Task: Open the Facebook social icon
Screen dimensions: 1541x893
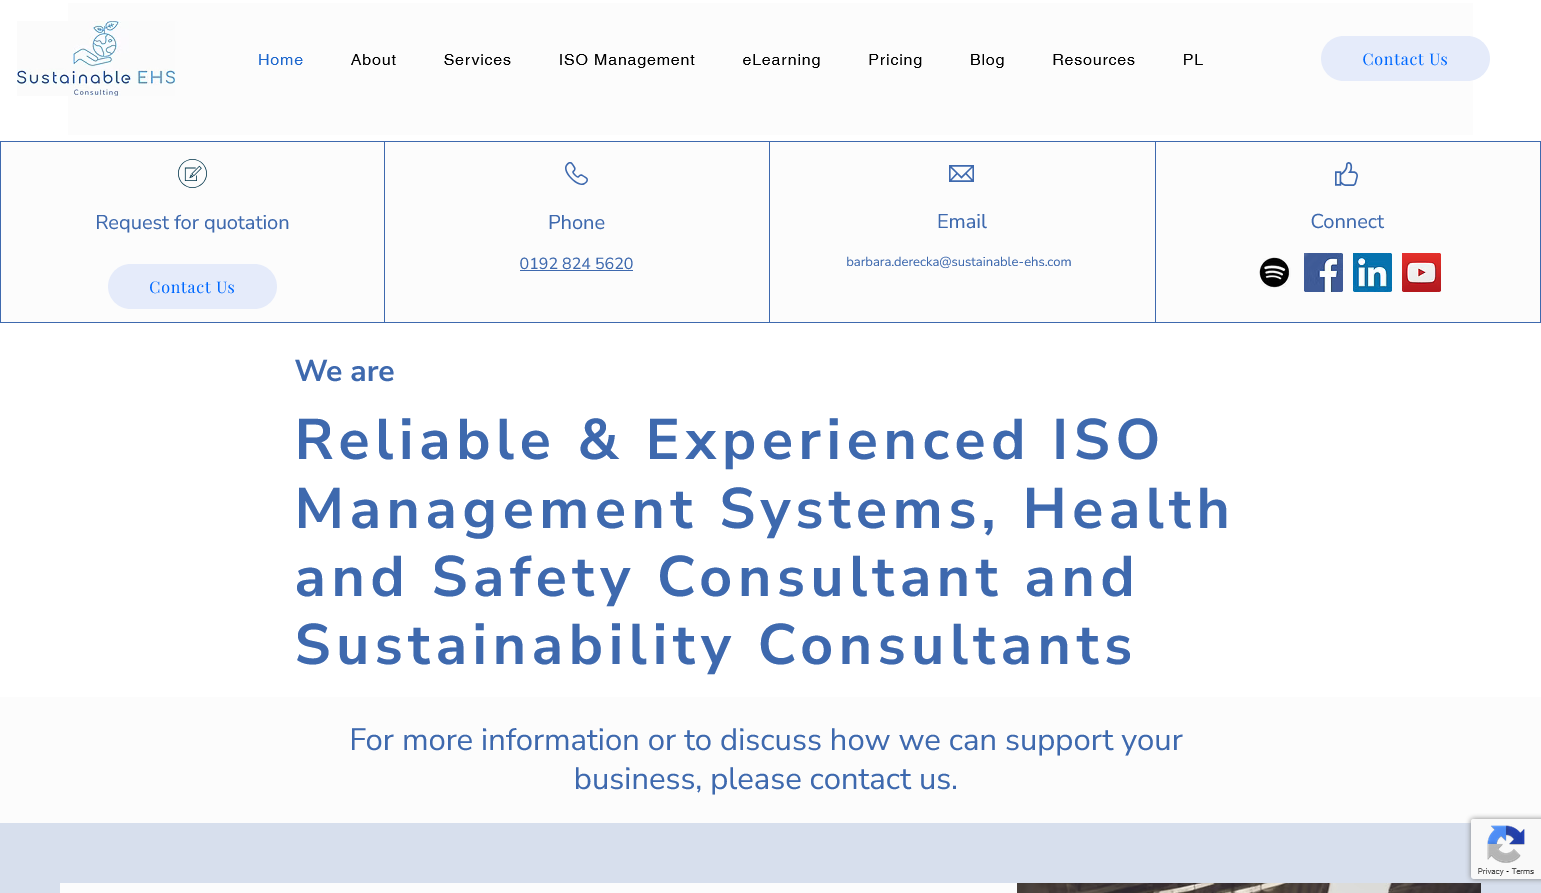Action: coord(1323,272)
